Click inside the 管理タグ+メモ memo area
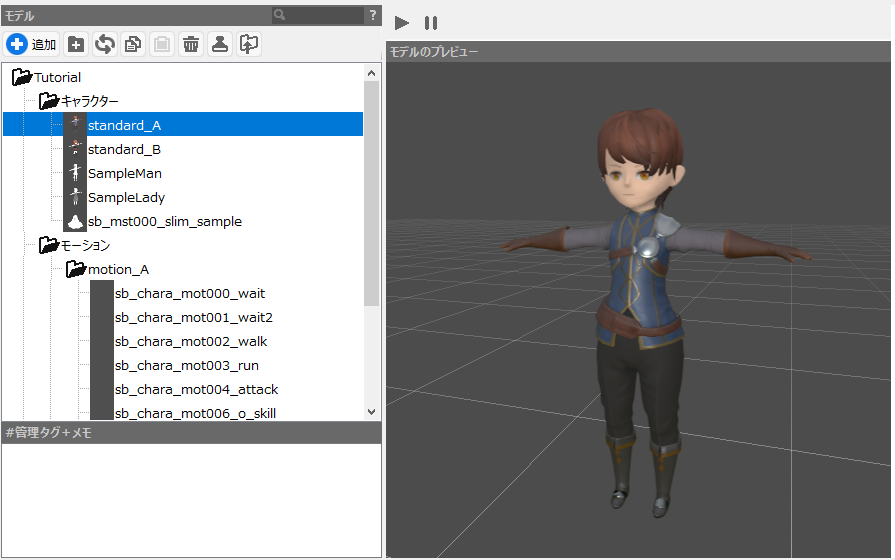Screen dimensions: 895x560 pyautogui.click(x=190, y=498)
